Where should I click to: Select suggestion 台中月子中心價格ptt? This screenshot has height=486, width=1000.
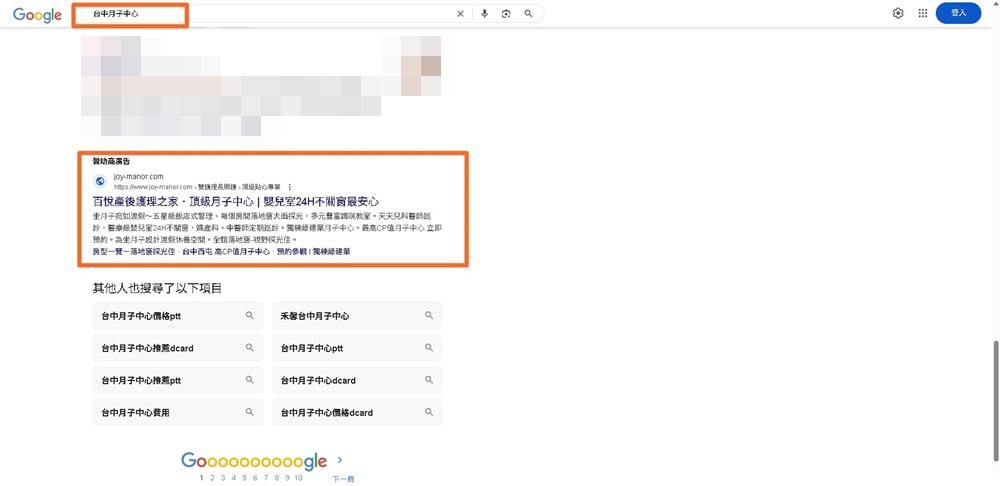tap(178, 316)
